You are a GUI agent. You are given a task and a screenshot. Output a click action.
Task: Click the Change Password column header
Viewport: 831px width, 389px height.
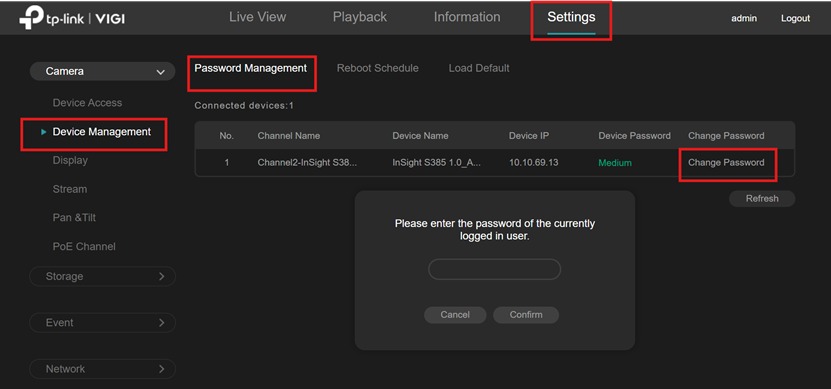(726, 136)
